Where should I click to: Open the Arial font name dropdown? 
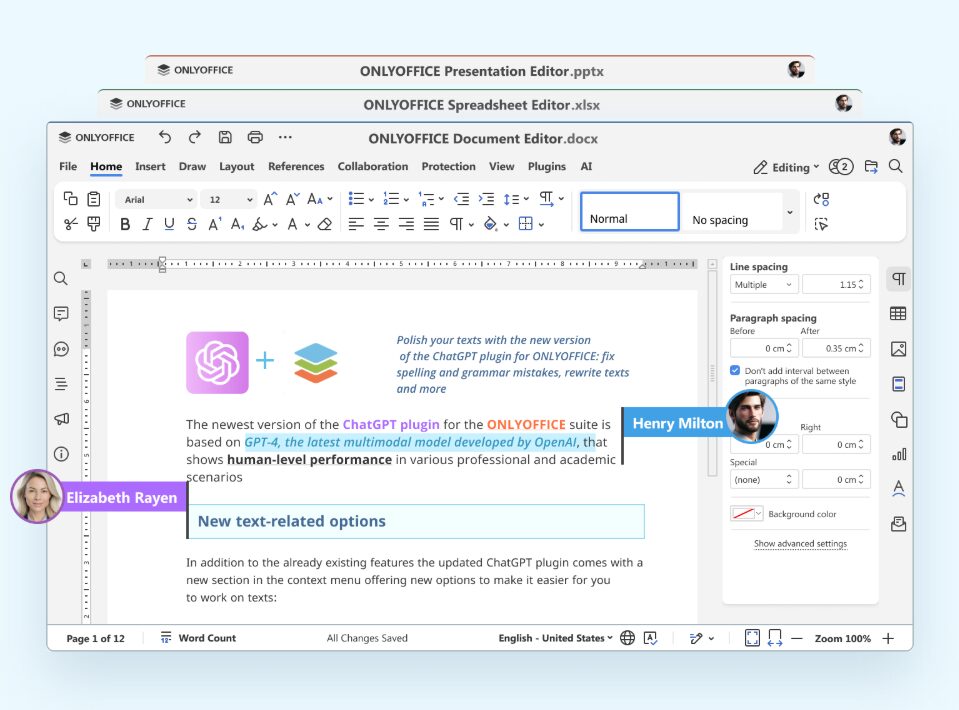tap(156, 199)
